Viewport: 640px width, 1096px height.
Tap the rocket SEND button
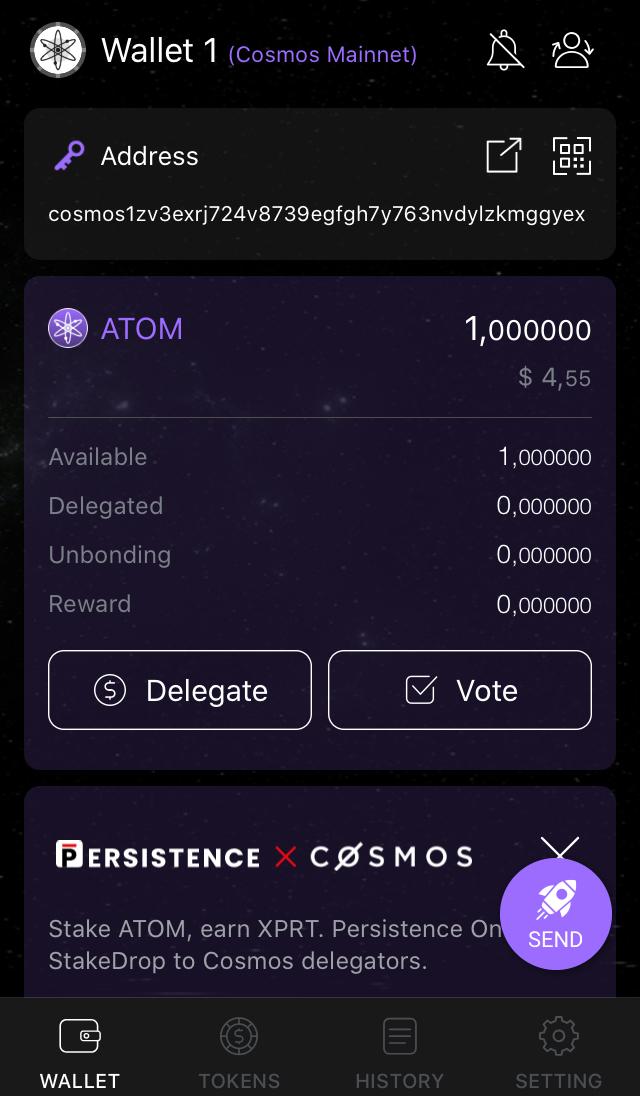(556, 914)
